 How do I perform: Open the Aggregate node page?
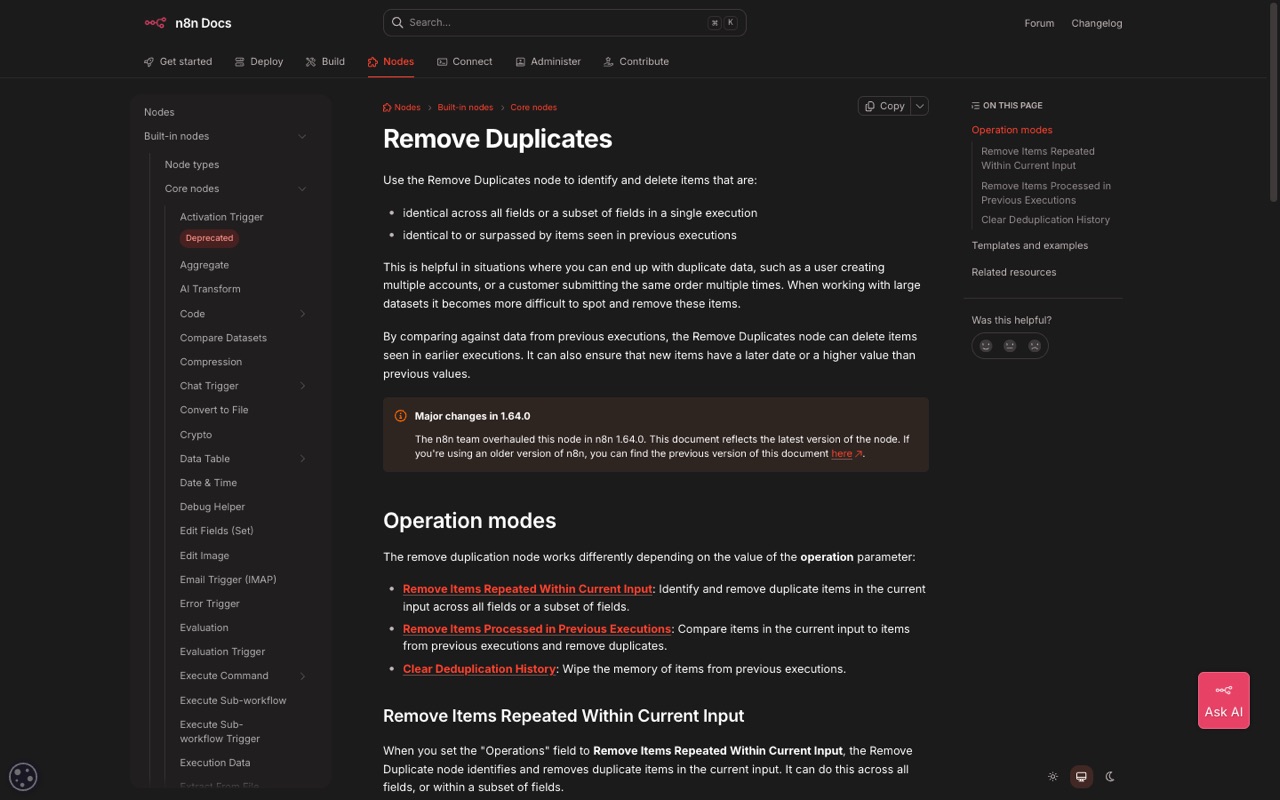[x=204, y=265]
